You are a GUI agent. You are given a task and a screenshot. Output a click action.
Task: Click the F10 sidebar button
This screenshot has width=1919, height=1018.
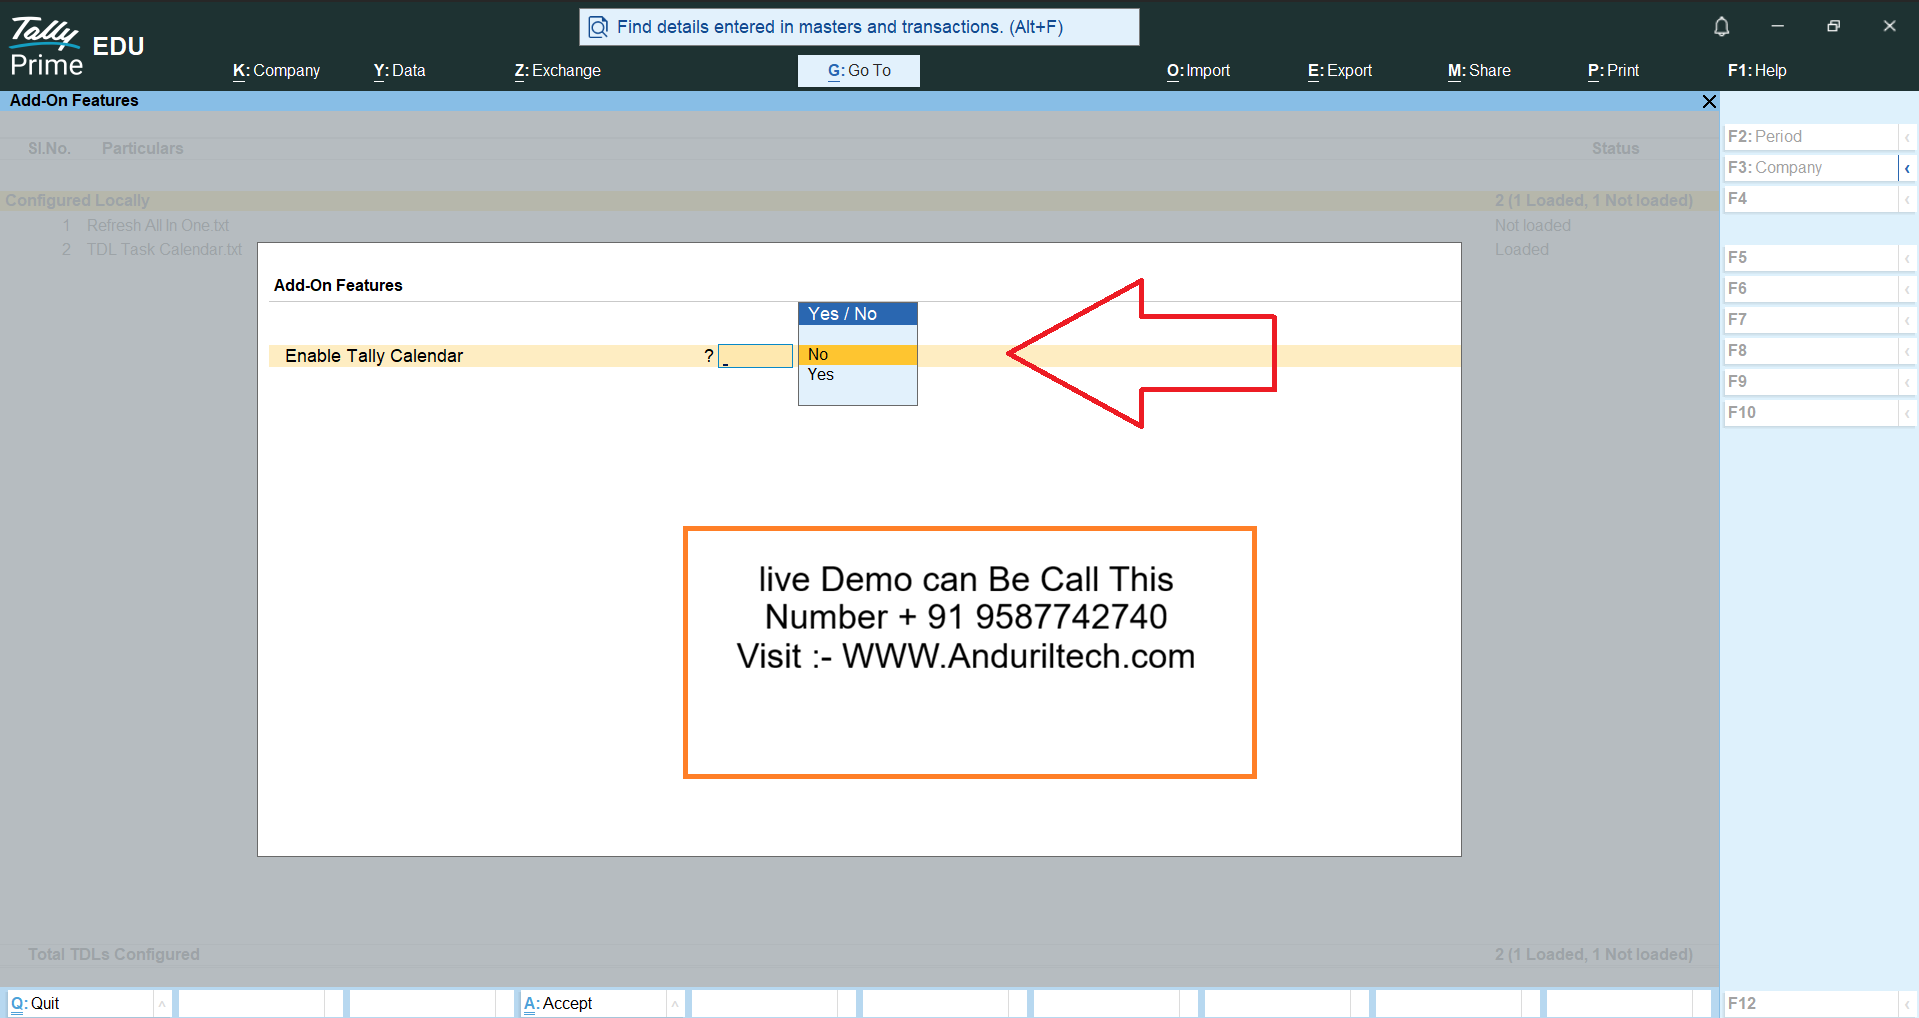(x=1810, y=413)
